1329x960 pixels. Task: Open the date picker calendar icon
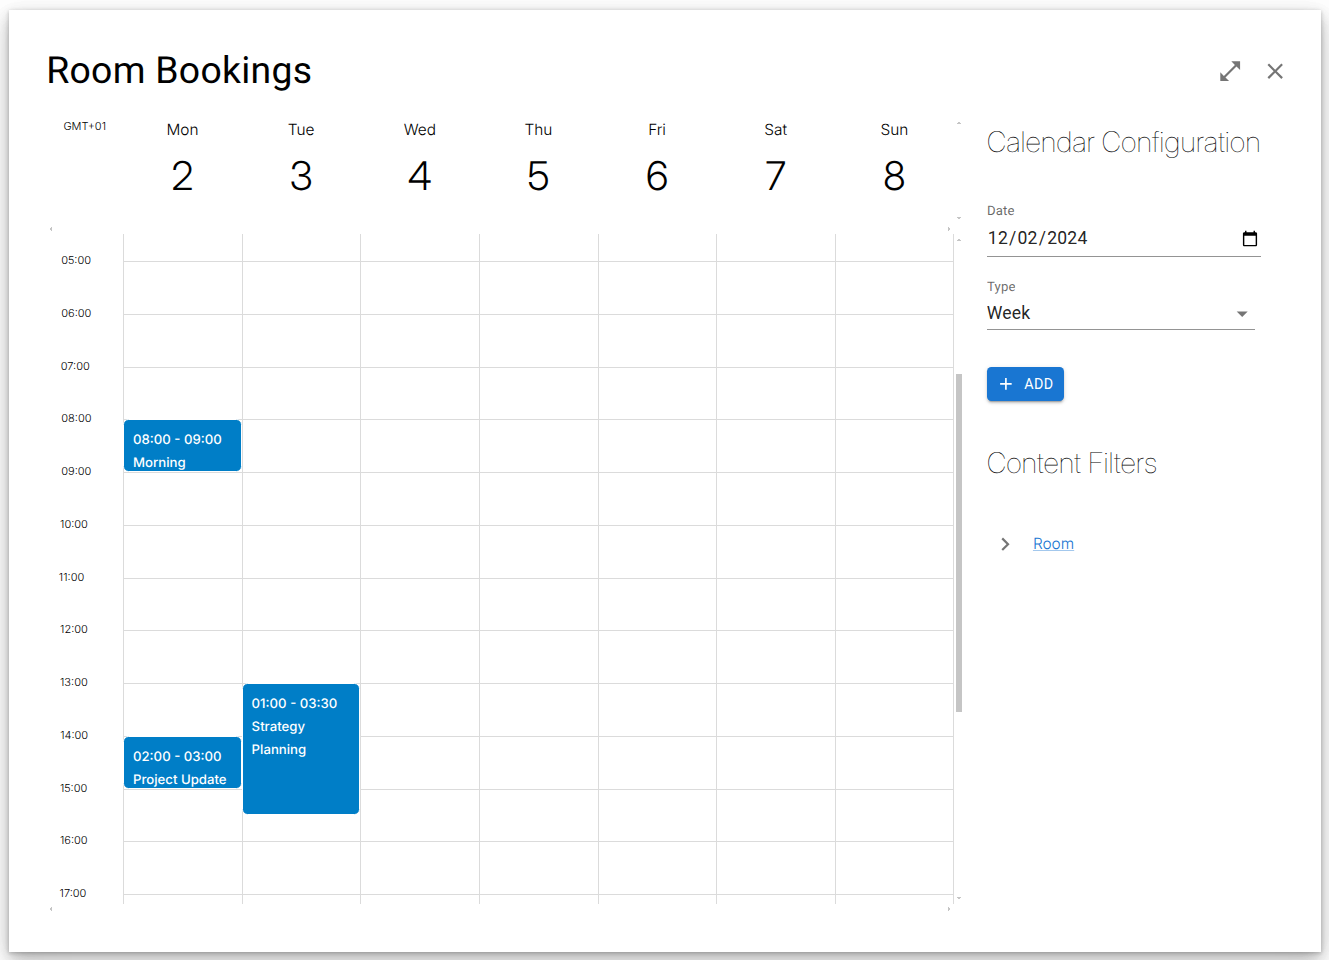point(1249,238)
